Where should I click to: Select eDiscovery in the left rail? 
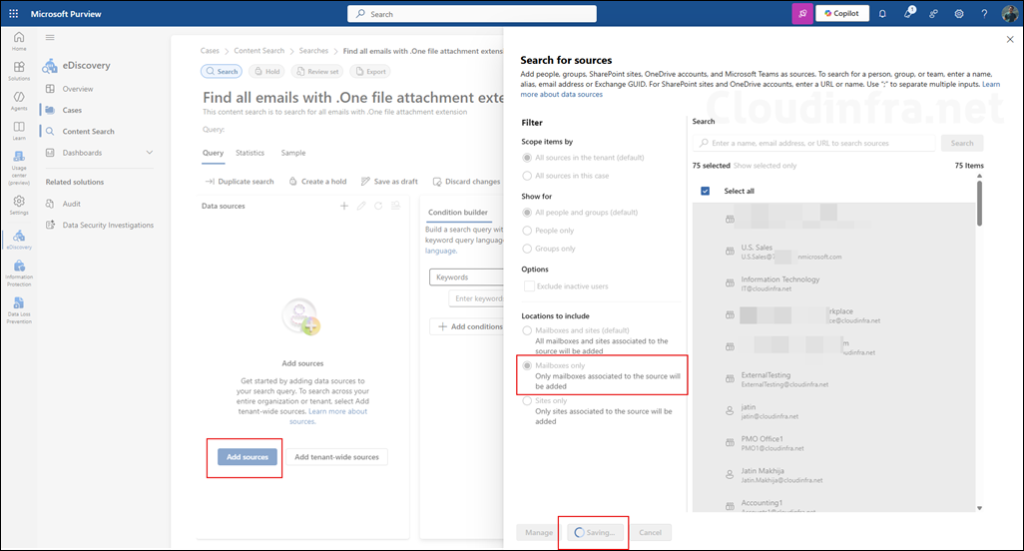point(19,240)
